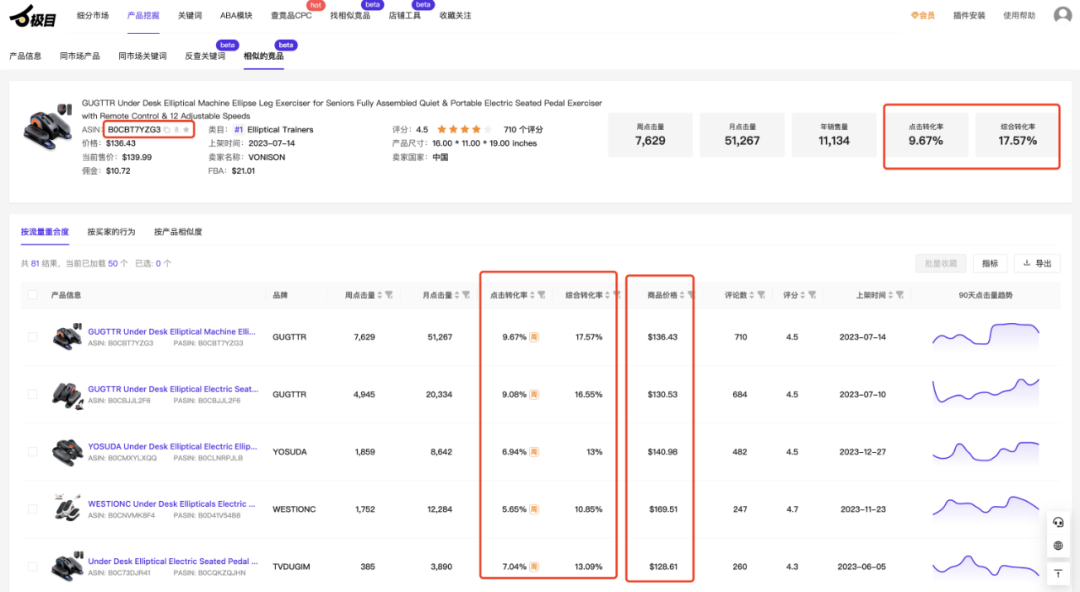Image resolution: width=1080 pixels, height=592 pixels.
Task: Click the user avatar icon
Action: tap(1062, 15)
